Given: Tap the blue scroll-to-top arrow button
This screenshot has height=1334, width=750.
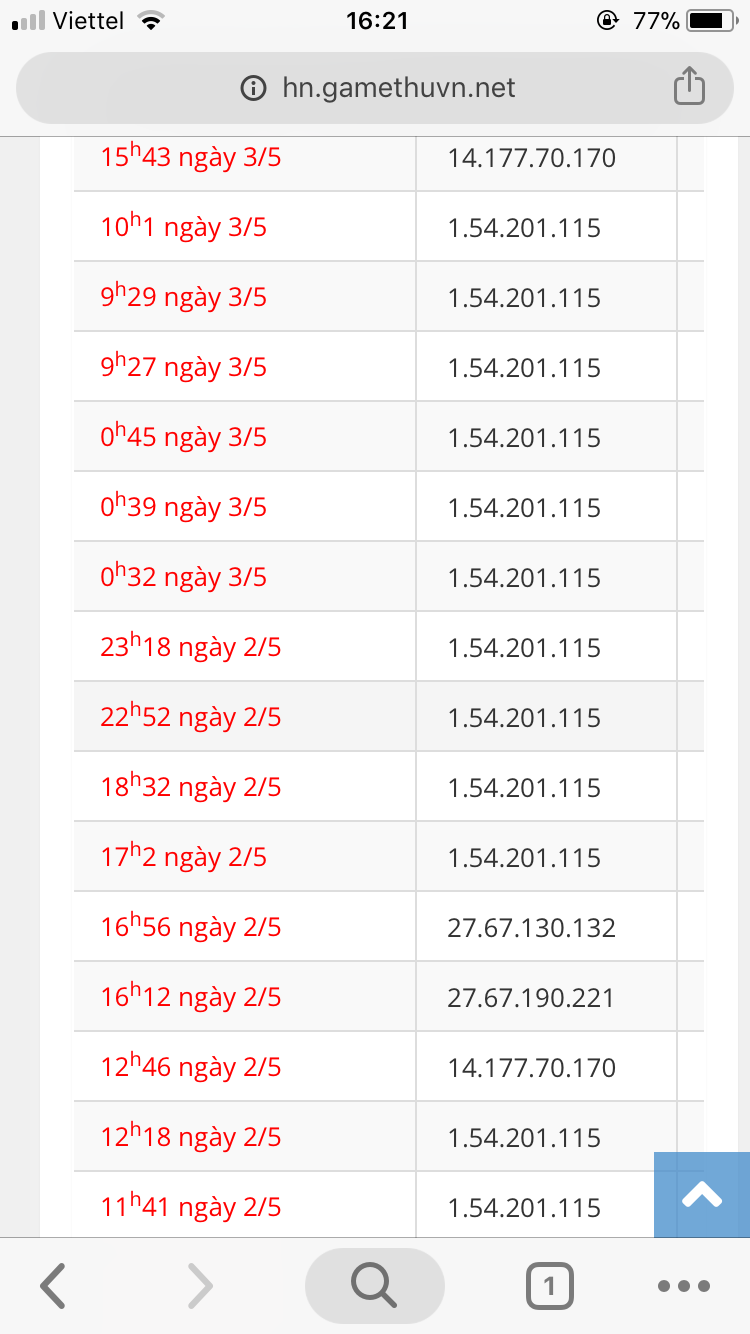Looking at the screenshot, I should [x=702, y=1194].
